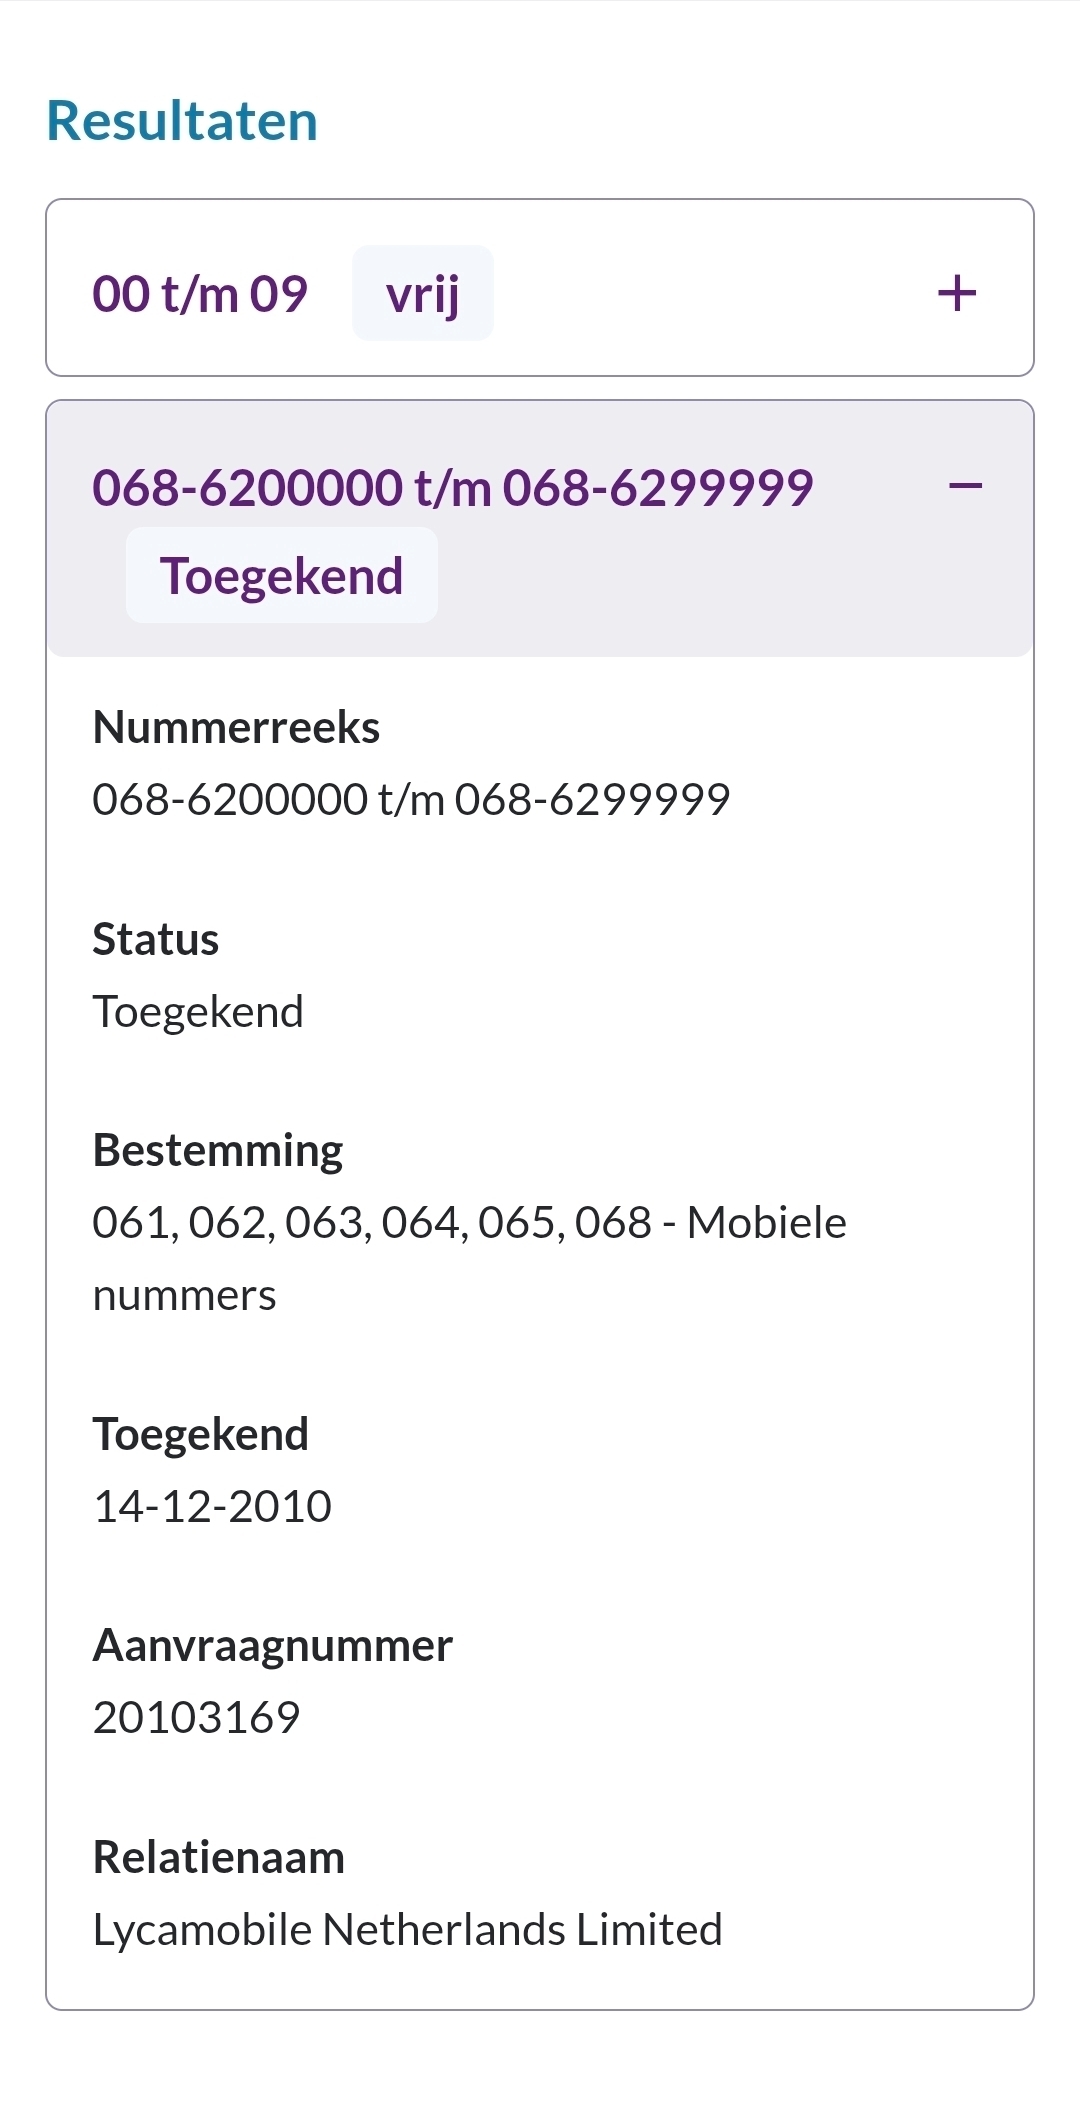Expand the 00 t/m 09 row with plus icon

(956, 293)
